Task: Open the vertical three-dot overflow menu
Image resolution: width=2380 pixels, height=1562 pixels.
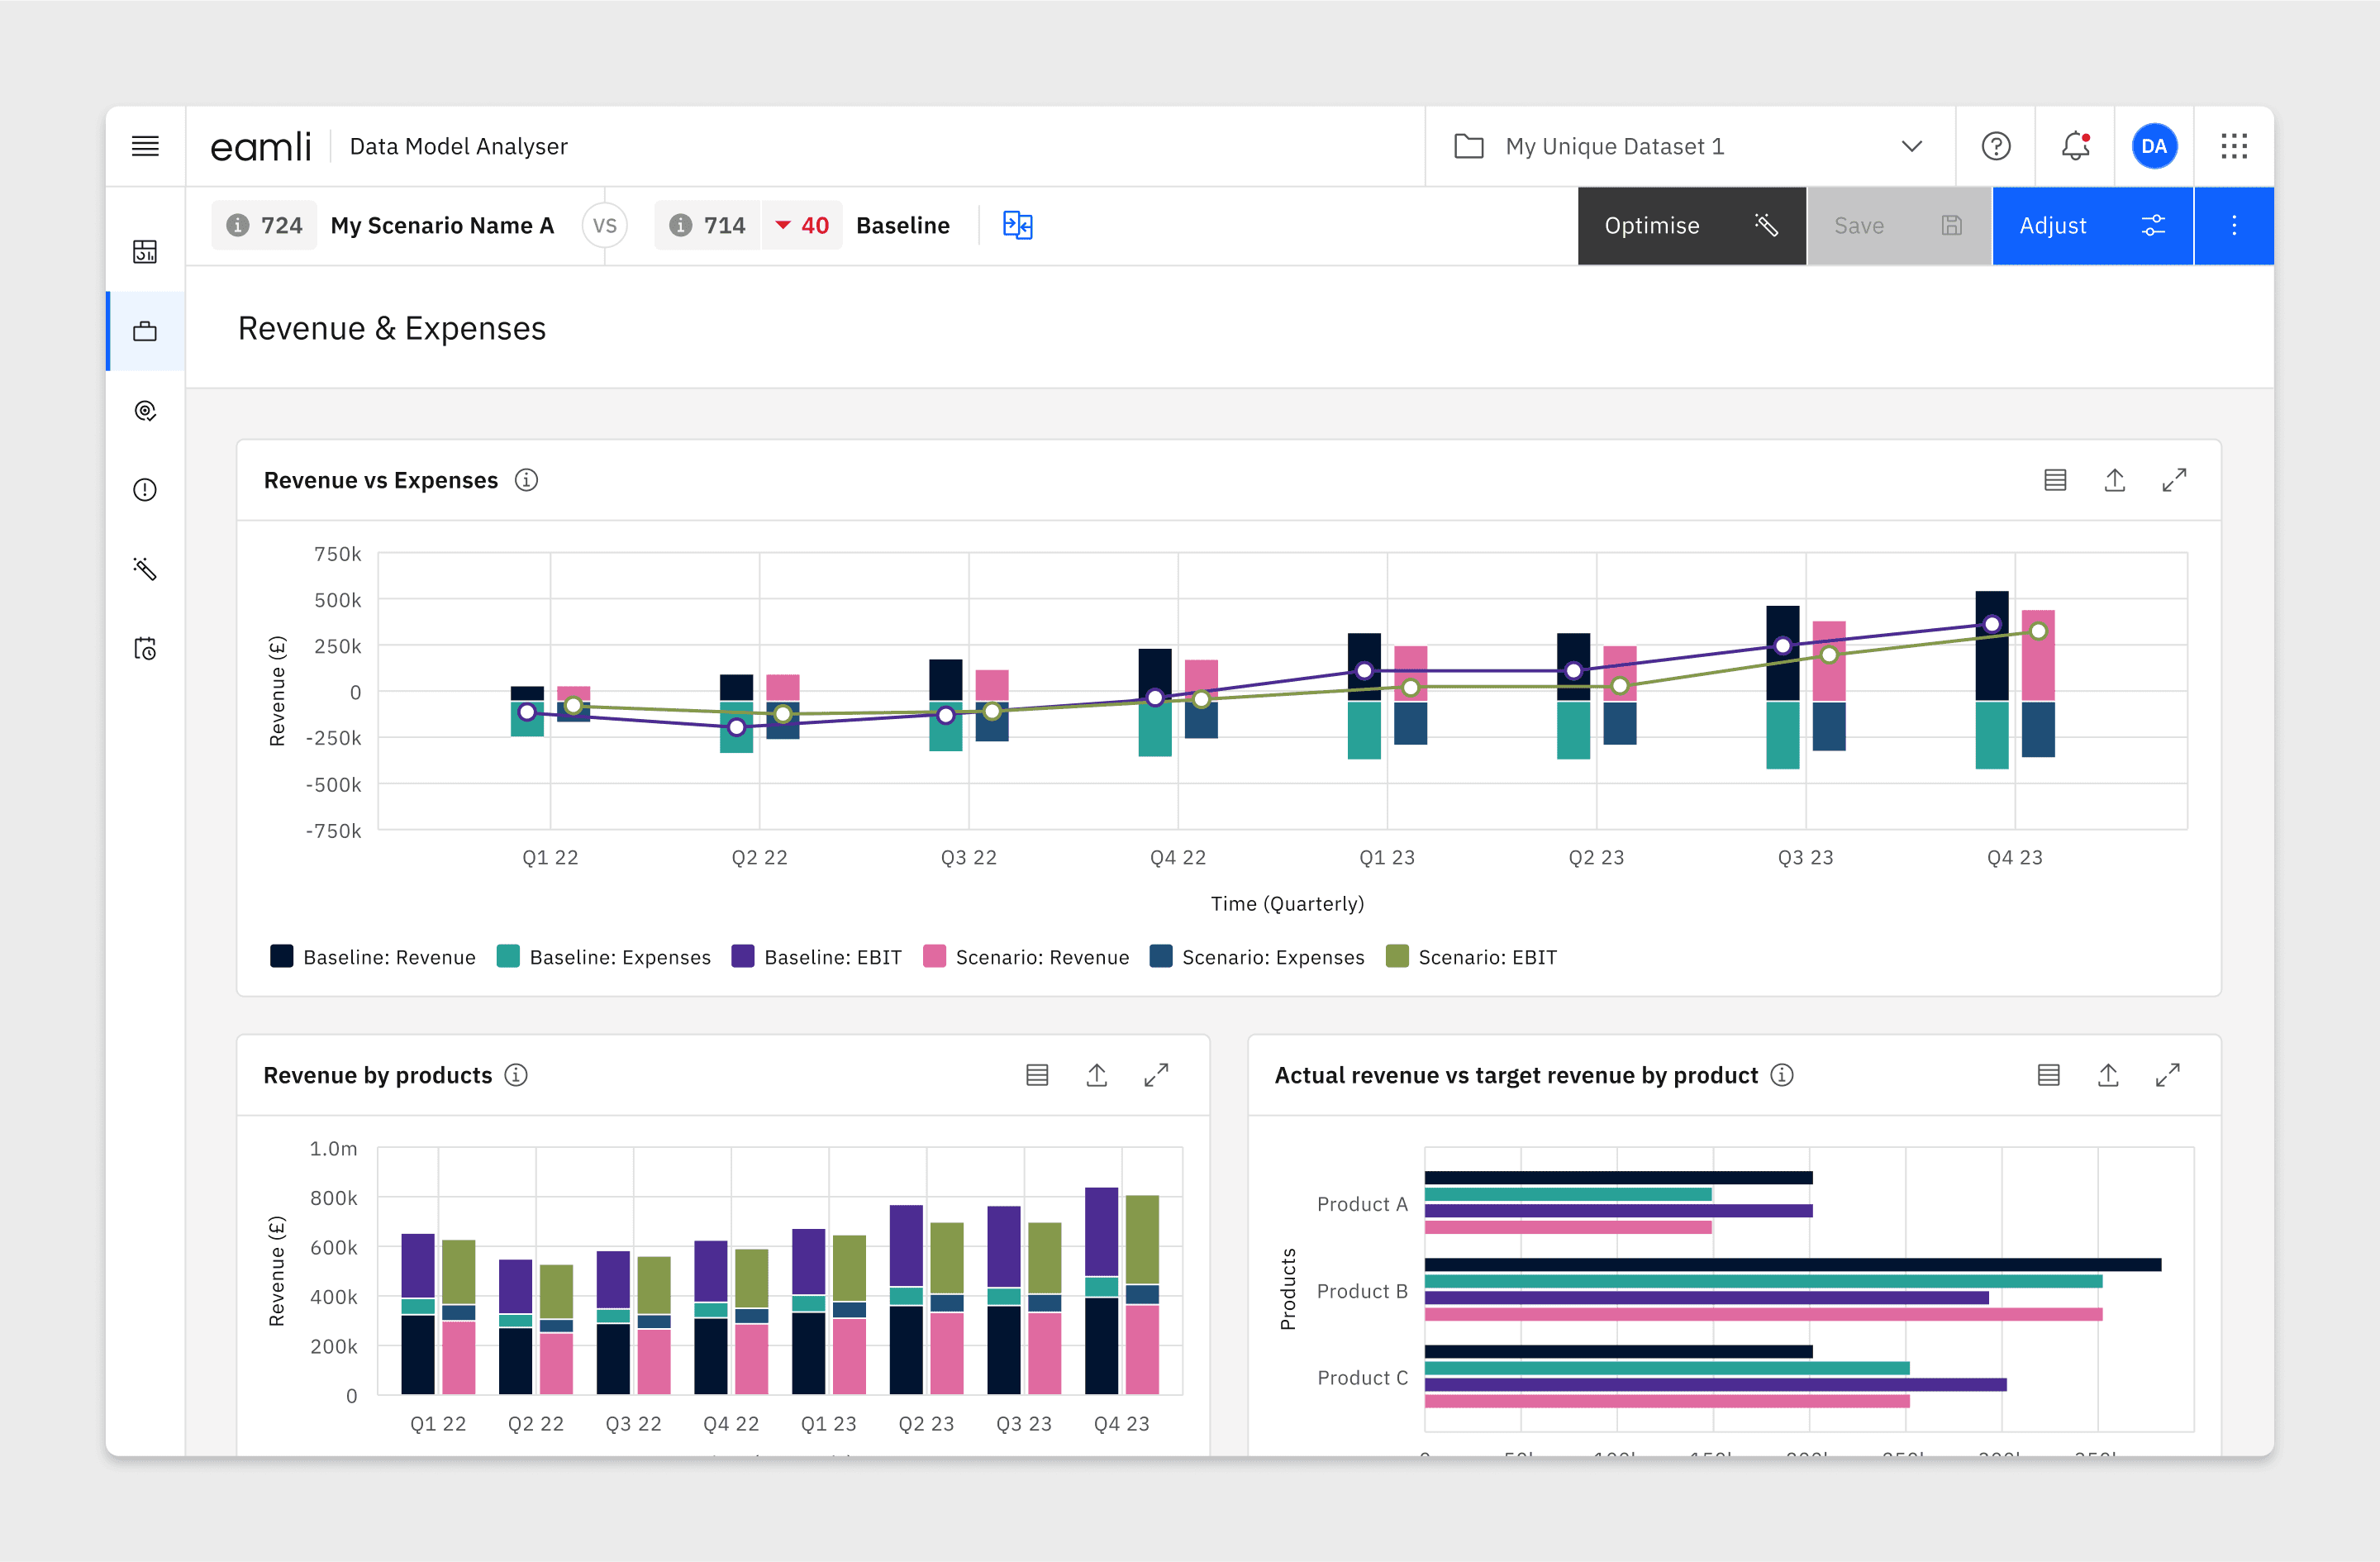Action: [x=2233, y=225]
